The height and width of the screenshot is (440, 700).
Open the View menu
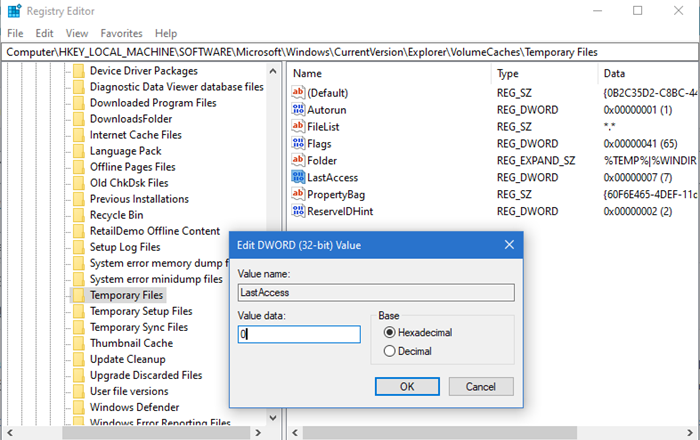click(x=77, y=33)
